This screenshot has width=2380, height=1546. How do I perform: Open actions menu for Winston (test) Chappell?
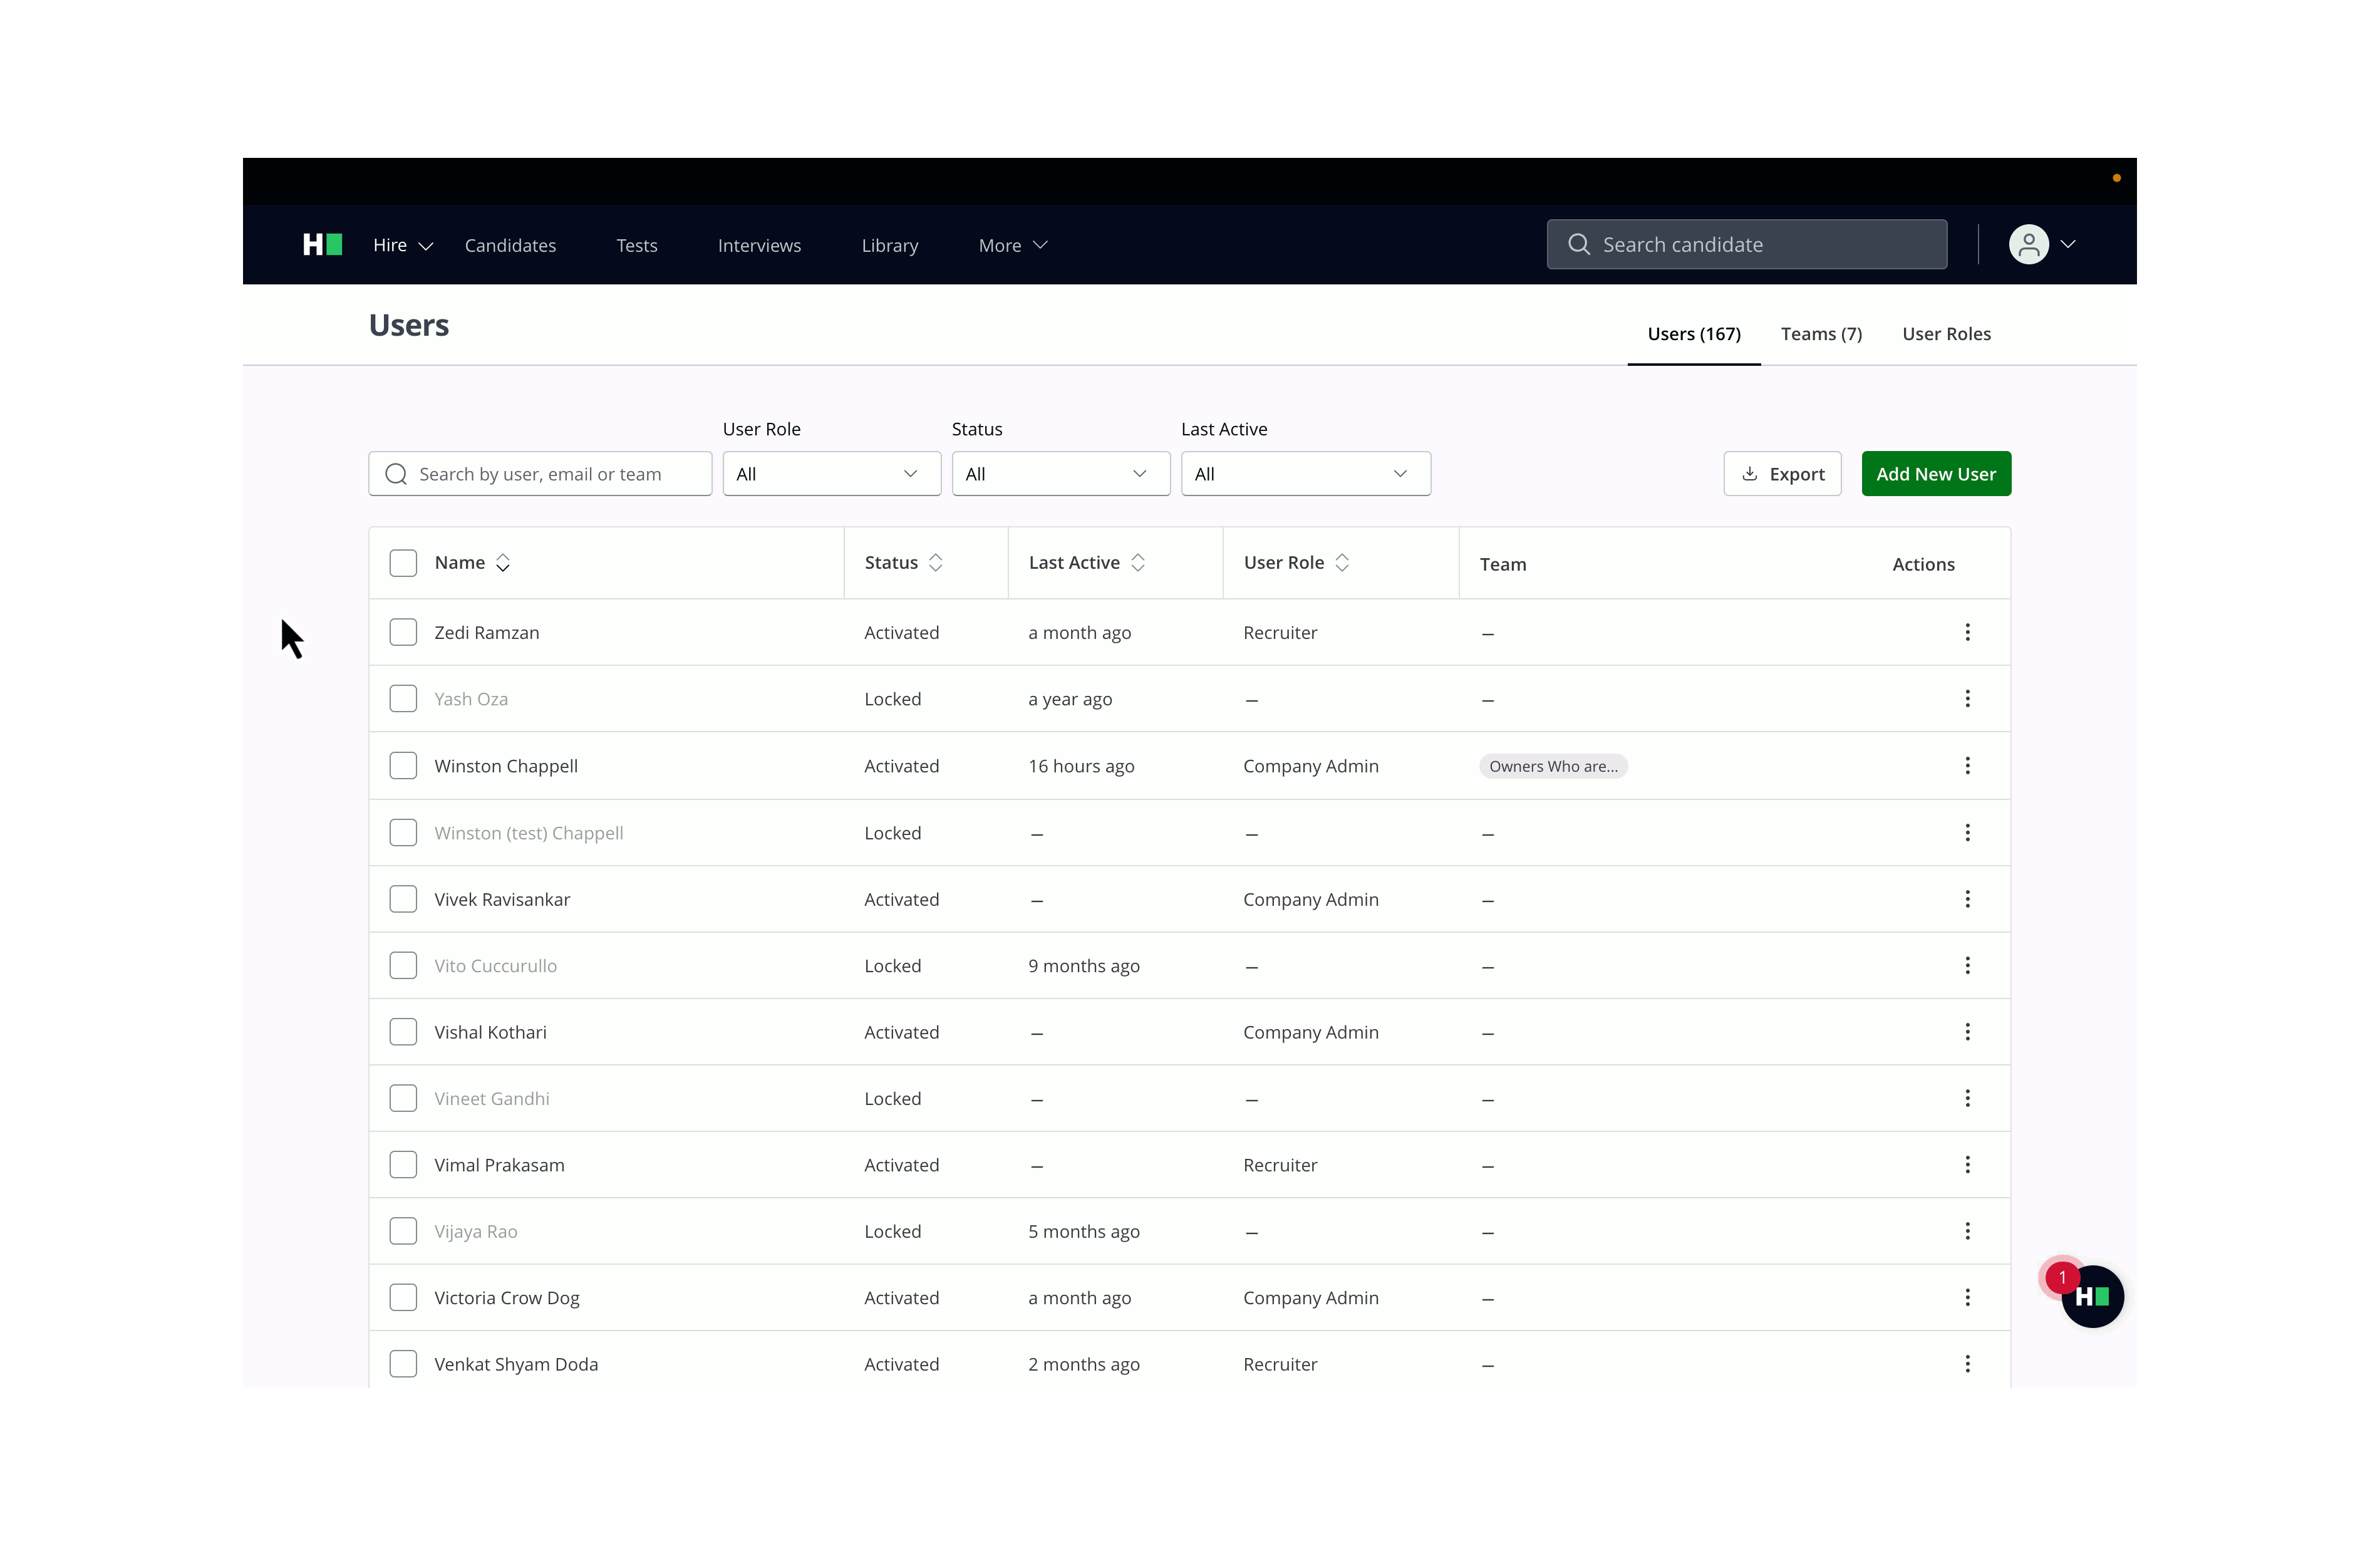(1967, 833)
